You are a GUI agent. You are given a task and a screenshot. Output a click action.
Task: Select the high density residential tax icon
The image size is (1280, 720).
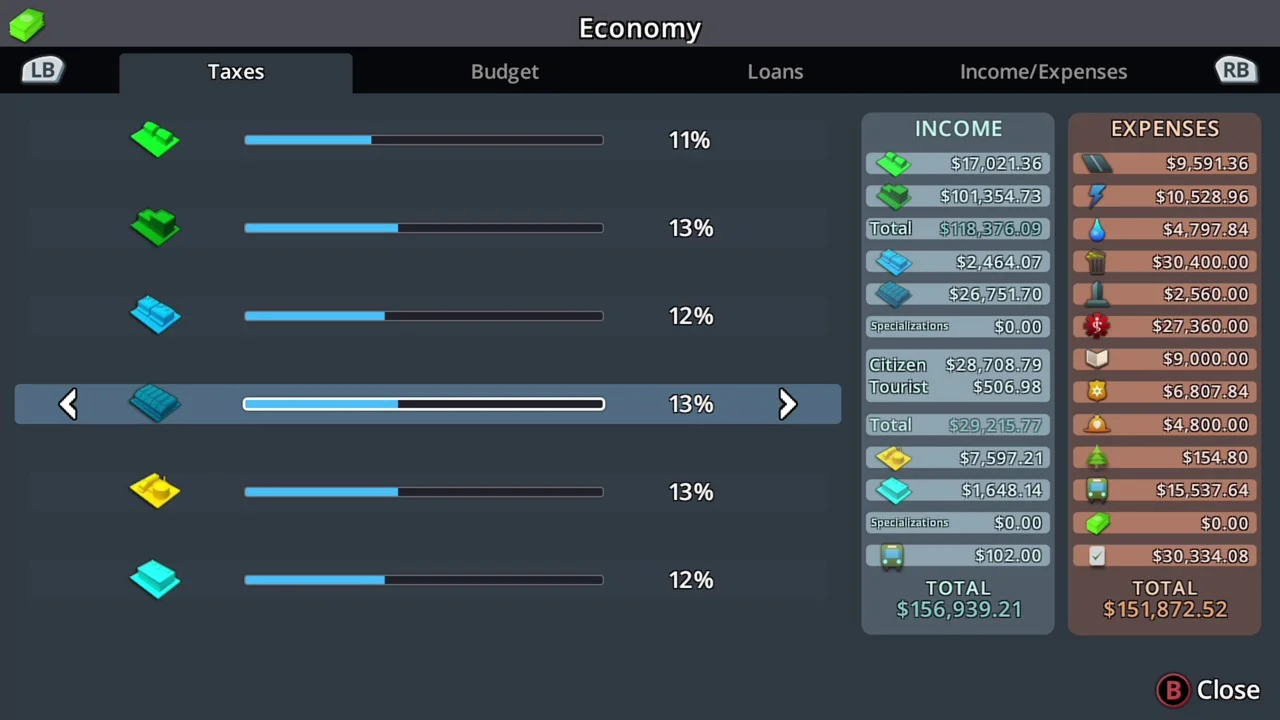coord(155,228)
